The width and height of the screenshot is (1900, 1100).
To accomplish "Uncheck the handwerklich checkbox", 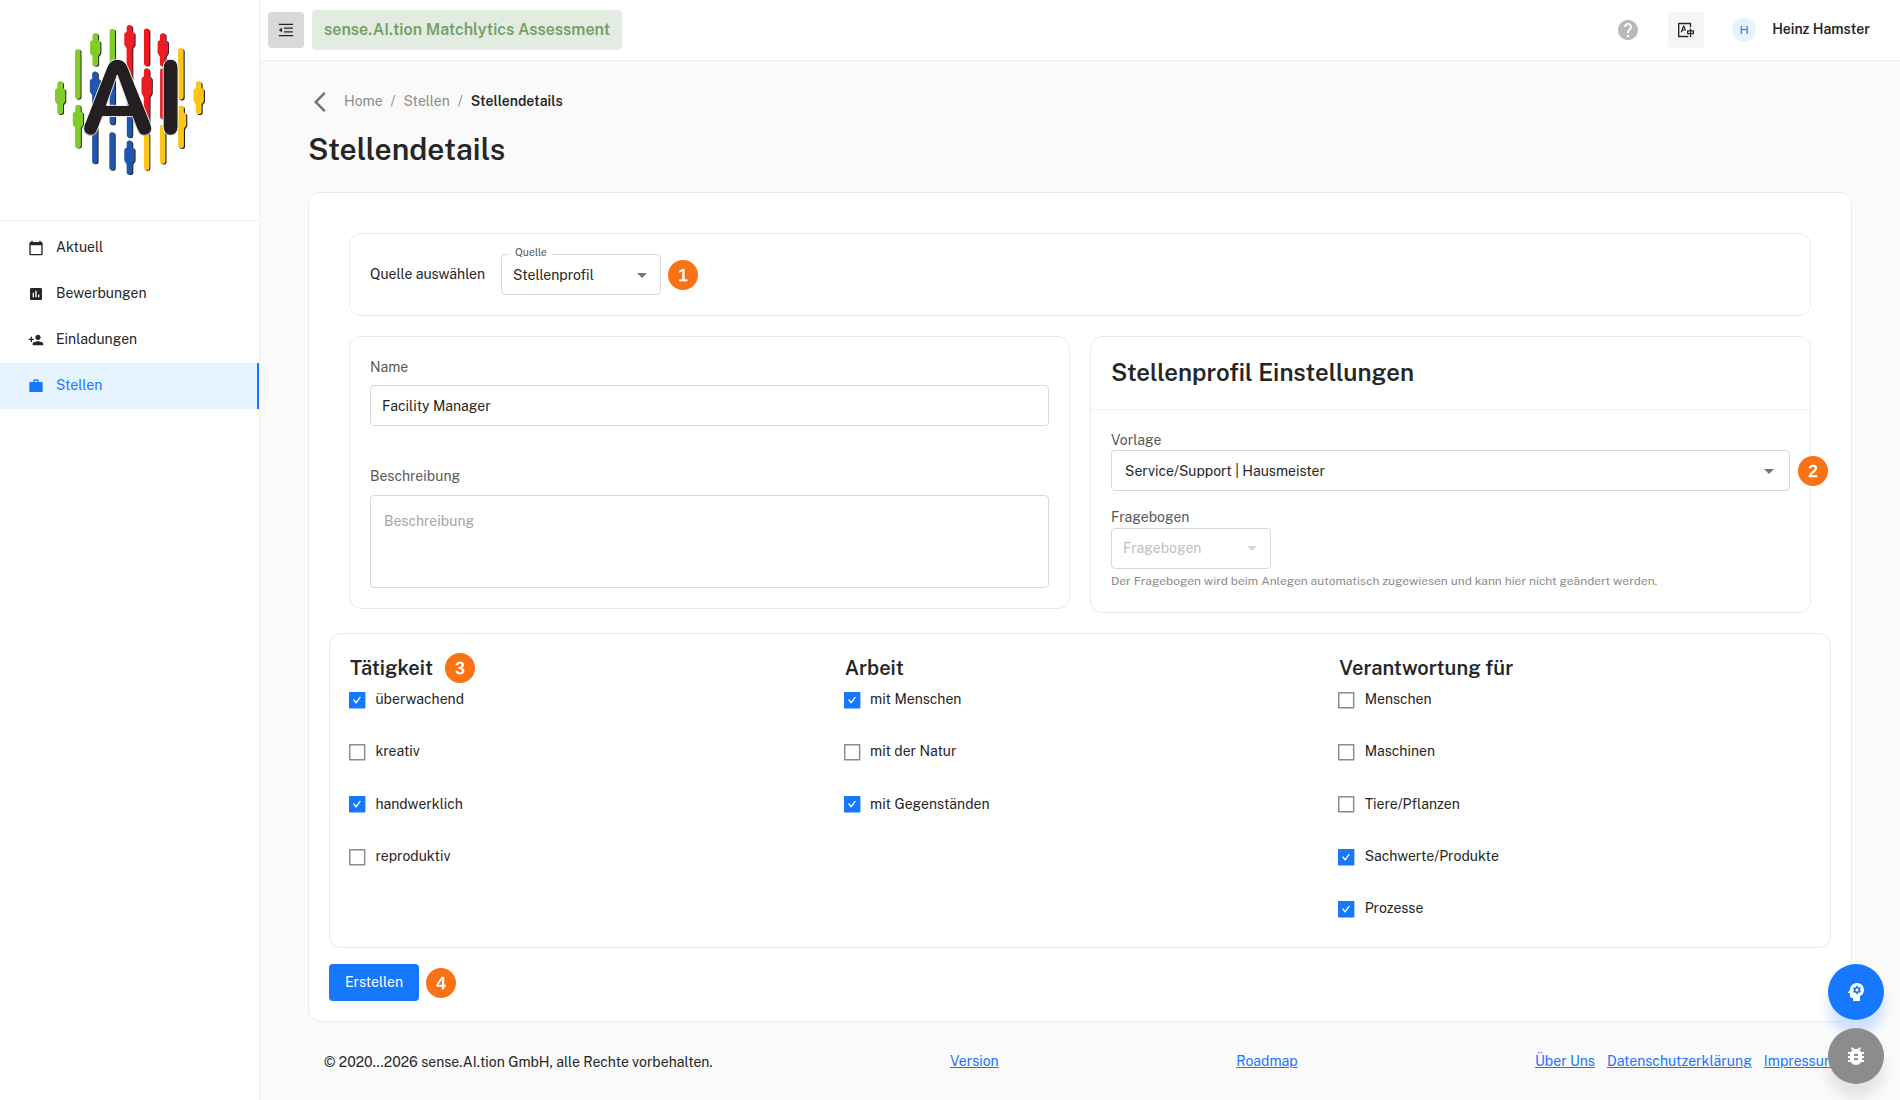I will tap(357, 804).
